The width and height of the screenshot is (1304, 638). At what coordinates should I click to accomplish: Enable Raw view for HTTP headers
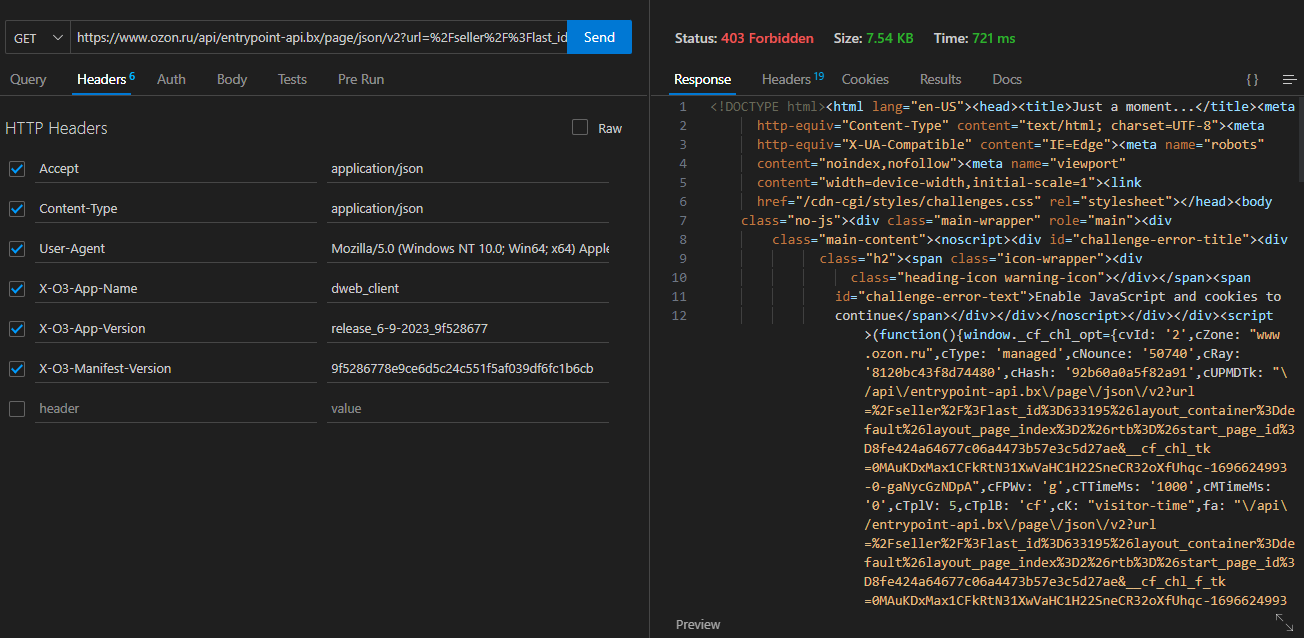click(x=579, y=128)
